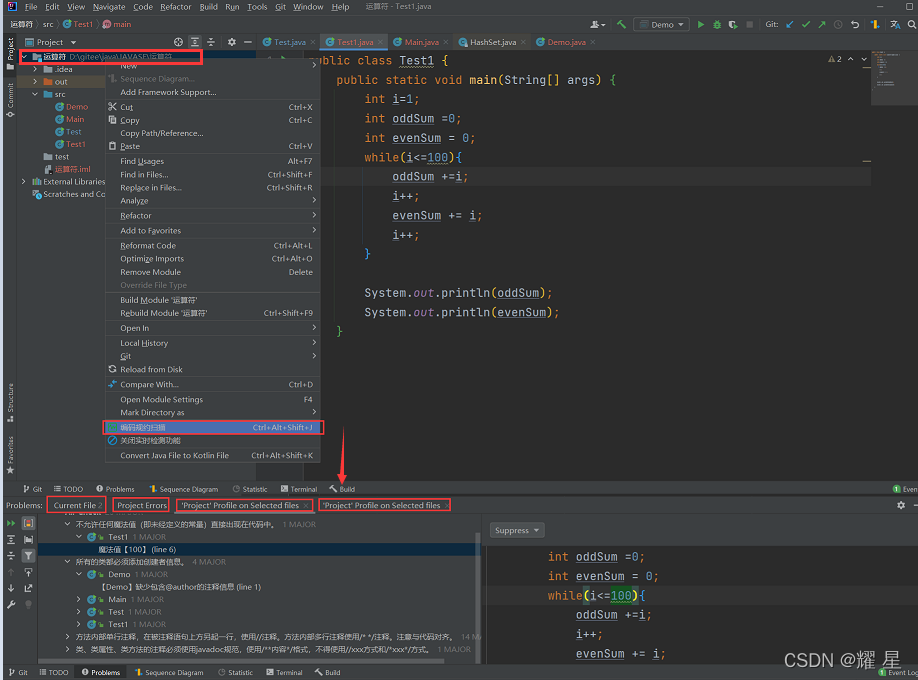This screenshot has width=918, height=680.
Task: Collapse the Demo 1 MAJOR inspection node
Action: coord(79,575)
